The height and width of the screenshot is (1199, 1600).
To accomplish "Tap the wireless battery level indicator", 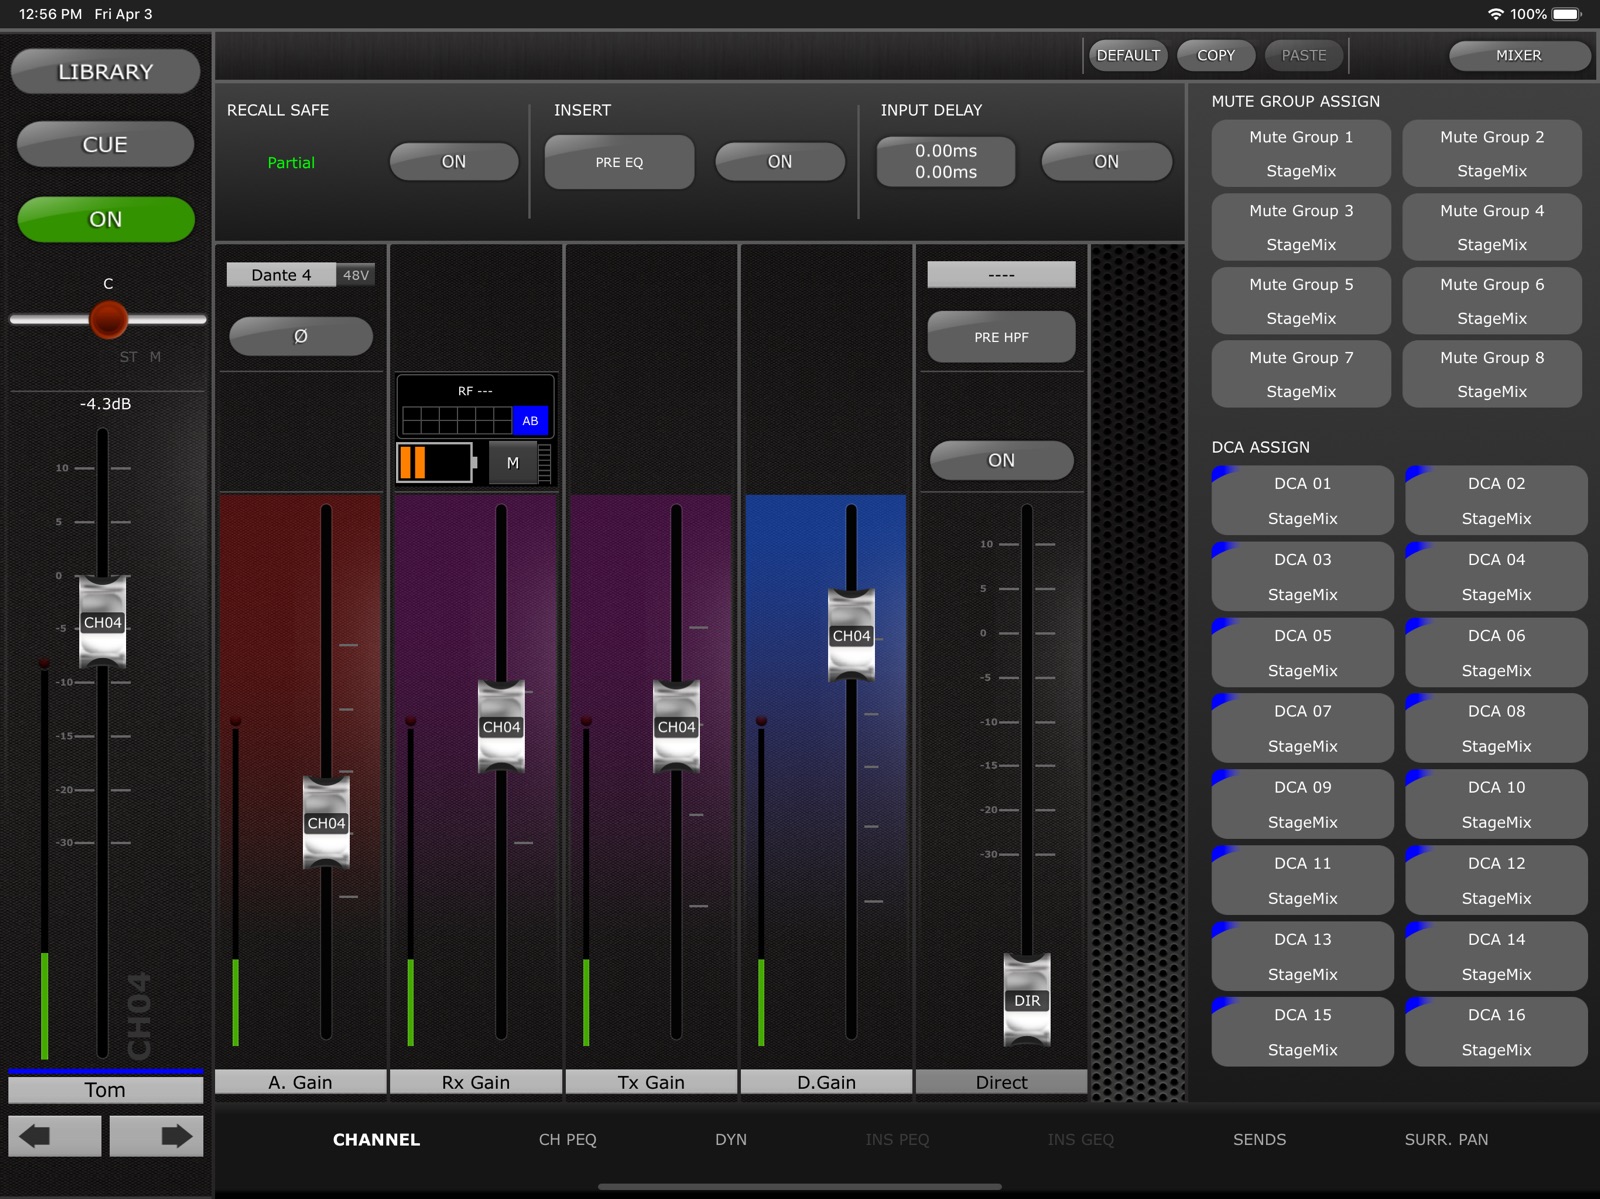I will 436,463.
